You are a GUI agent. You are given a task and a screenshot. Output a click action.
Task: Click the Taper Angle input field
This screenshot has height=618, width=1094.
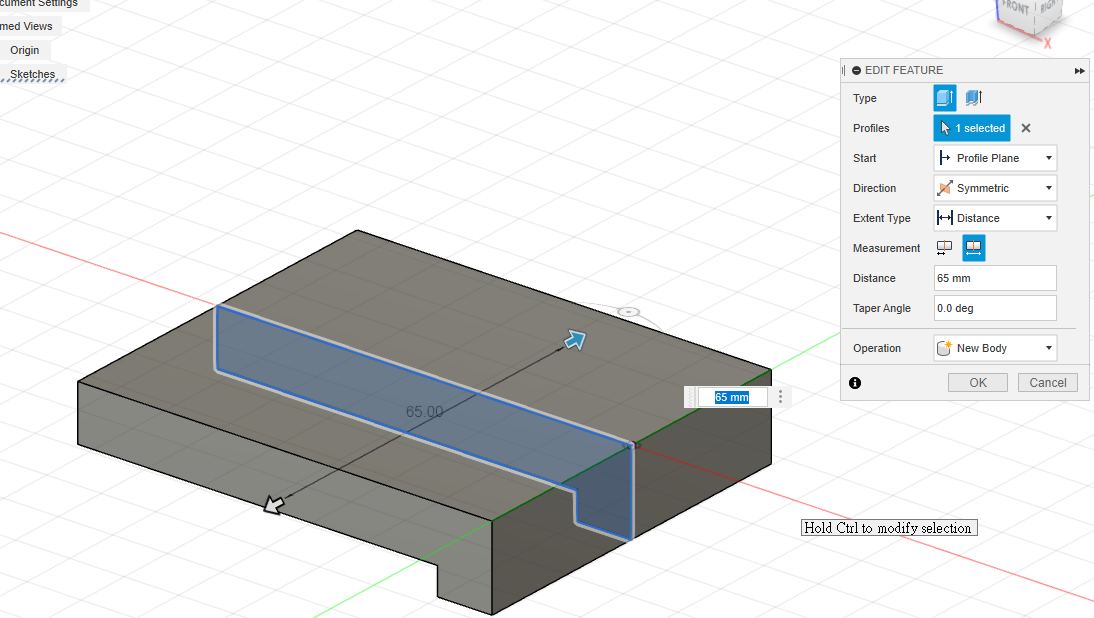pyautogui.click(x=995, y=308)
